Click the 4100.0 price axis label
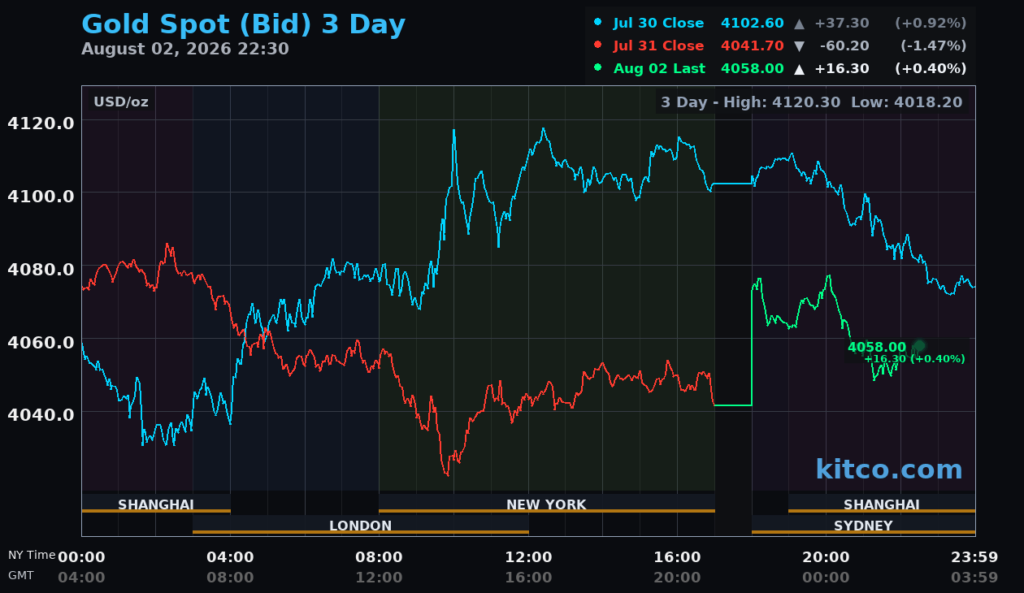Screen dimensions: 1024x593 click(x=40, y=195)
